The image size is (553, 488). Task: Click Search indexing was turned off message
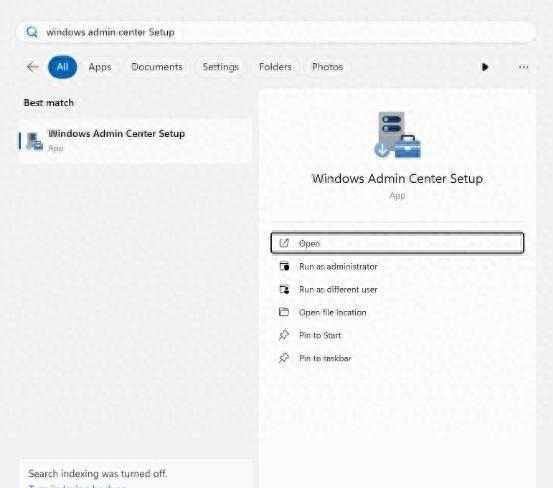click(98, 474)
